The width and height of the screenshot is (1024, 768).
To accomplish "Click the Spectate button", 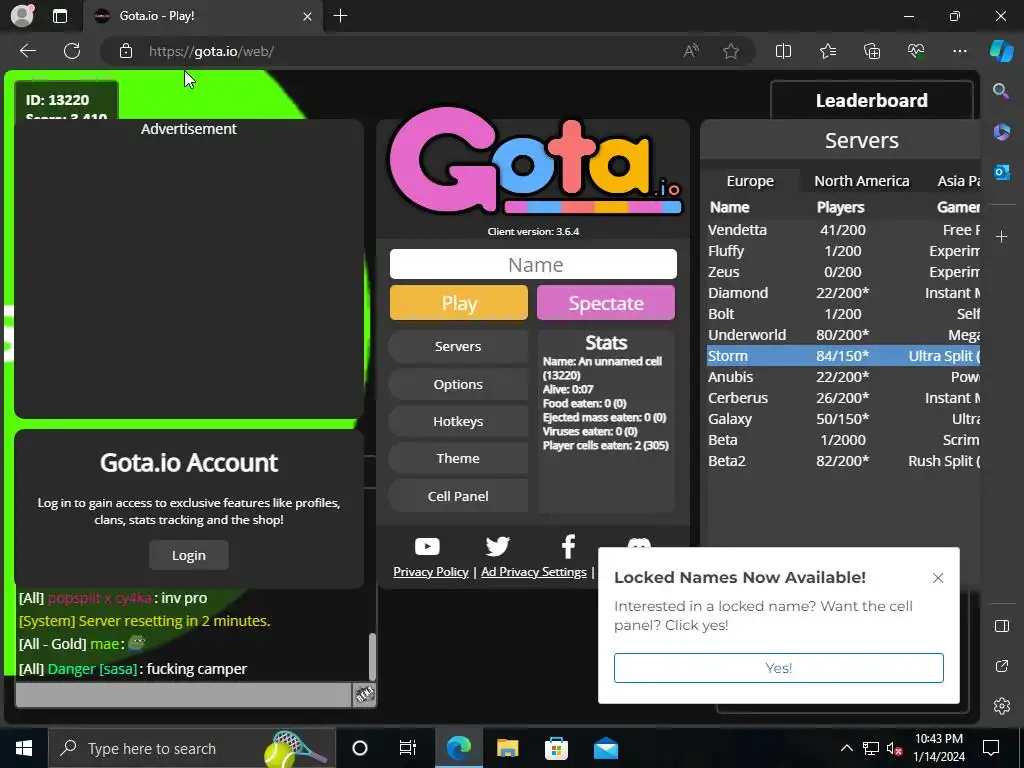I will (605, 303).
